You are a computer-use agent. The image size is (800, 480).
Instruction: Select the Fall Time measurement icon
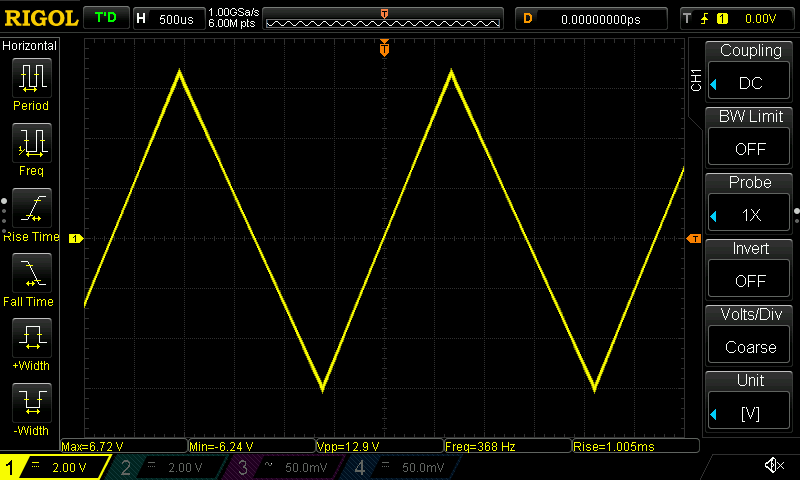[32, 273]
